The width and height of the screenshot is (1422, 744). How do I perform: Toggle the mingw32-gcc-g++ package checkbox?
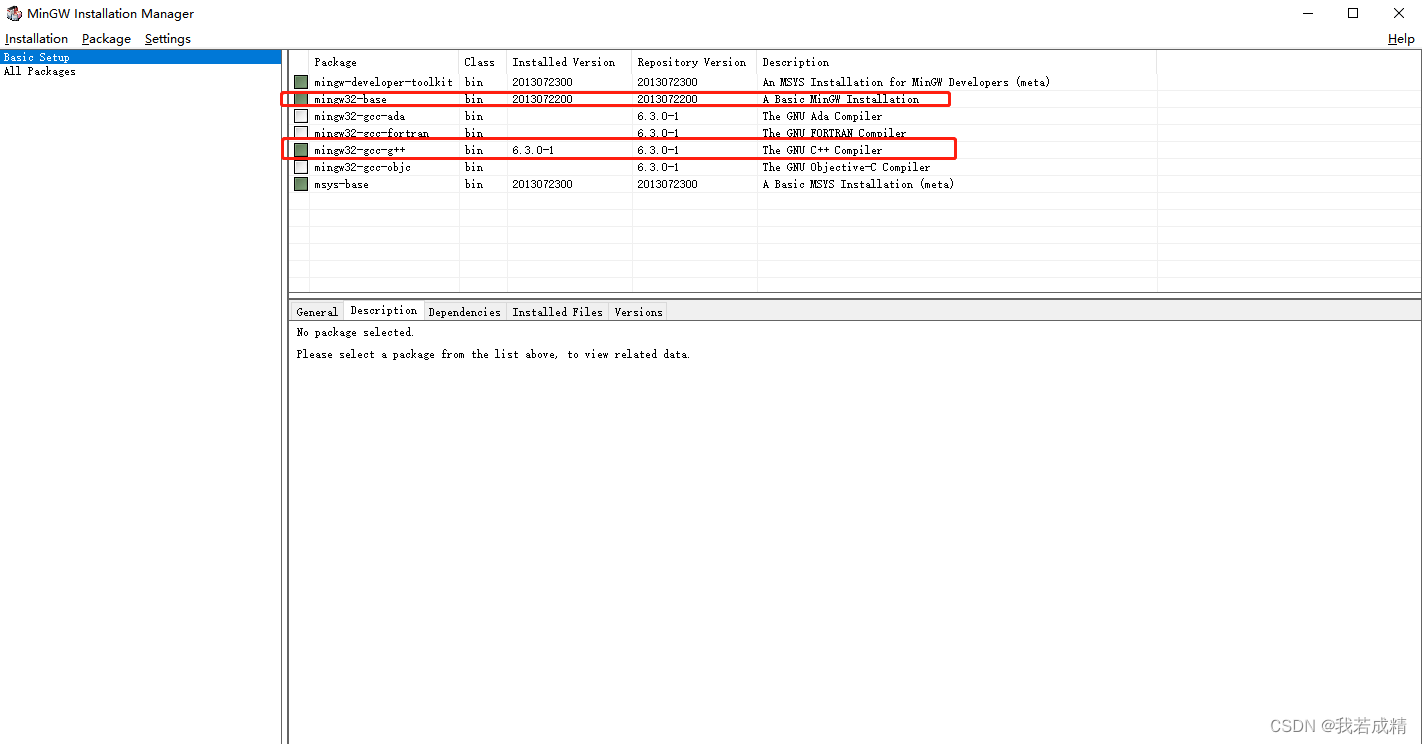pos(301,150)
